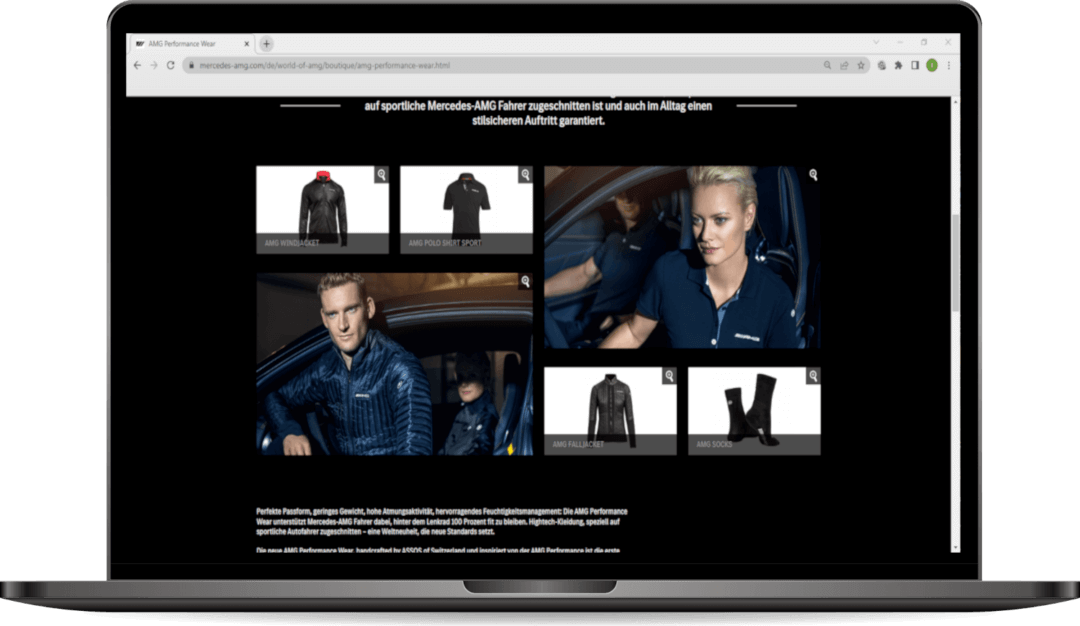The image size is (1080, 626).
Task: Open the extensions puzzle icon
Action: pos(898,65)
